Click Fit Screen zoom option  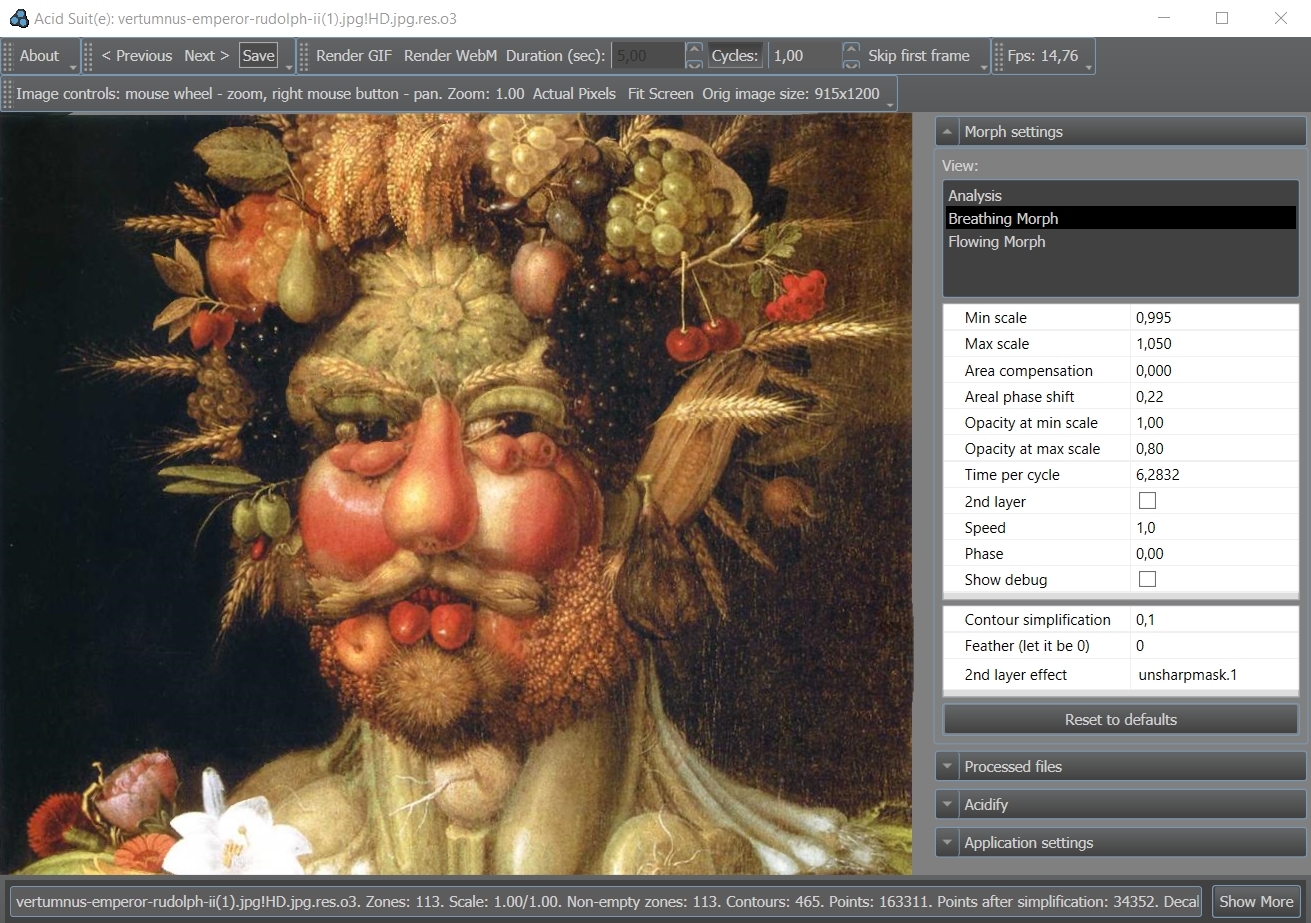coord(661,94)
